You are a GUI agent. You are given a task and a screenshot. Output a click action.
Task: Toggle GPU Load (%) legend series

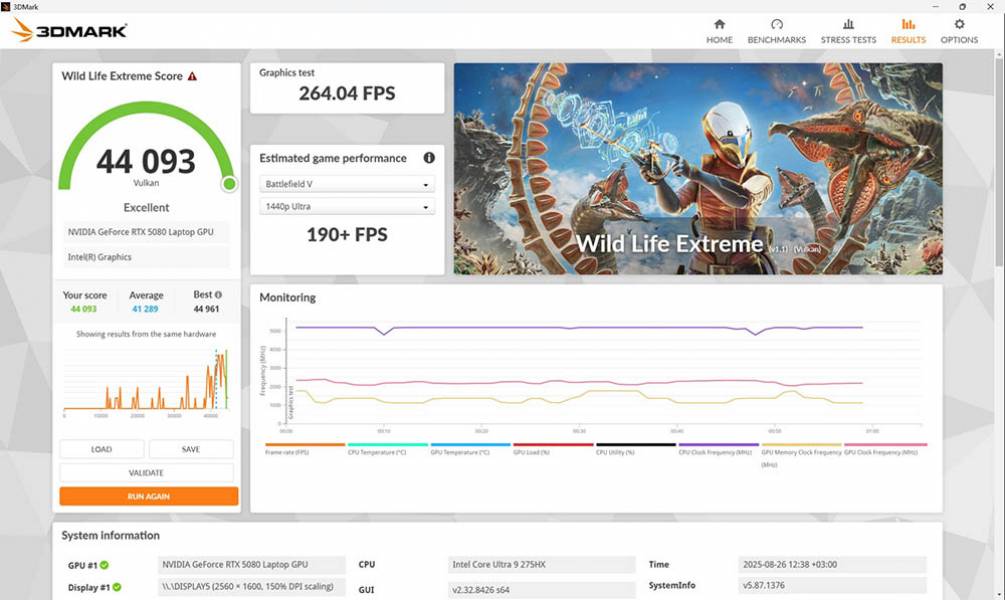[x=552, y=452]
